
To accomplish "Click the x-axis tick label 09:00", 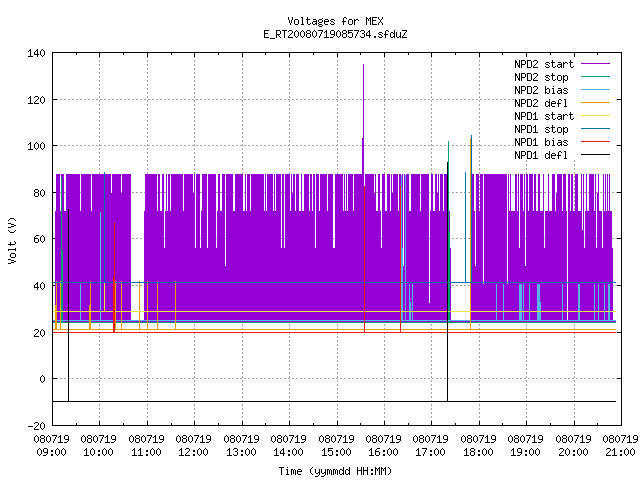I will (51, 452).
